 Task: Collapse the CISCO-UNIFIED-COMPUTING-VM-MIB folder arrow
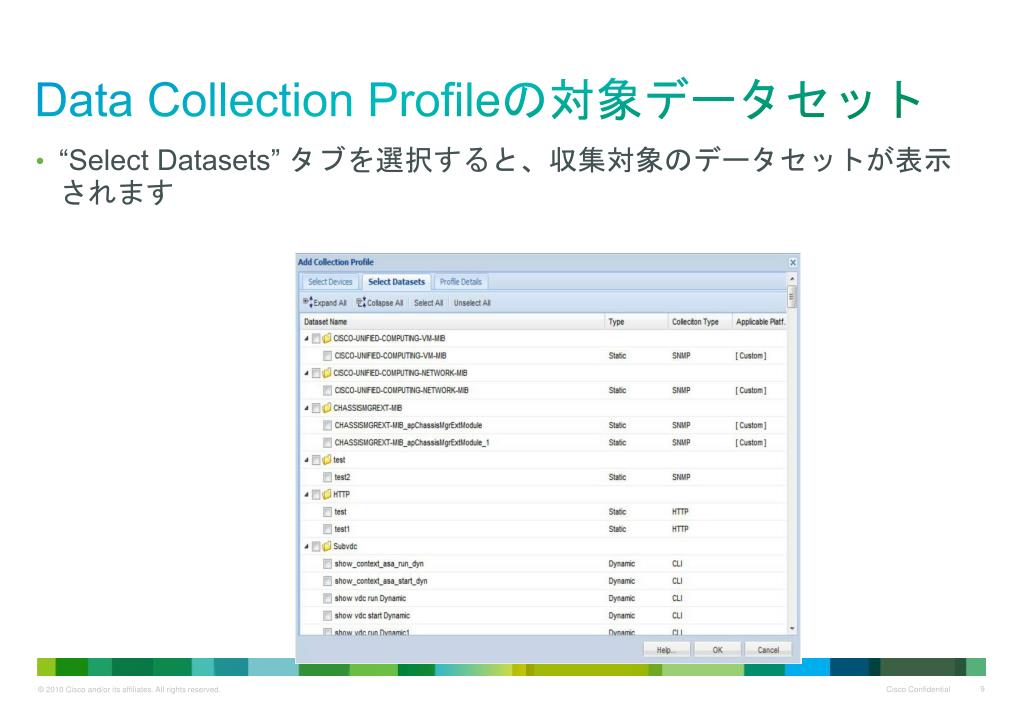pos(307,339)
